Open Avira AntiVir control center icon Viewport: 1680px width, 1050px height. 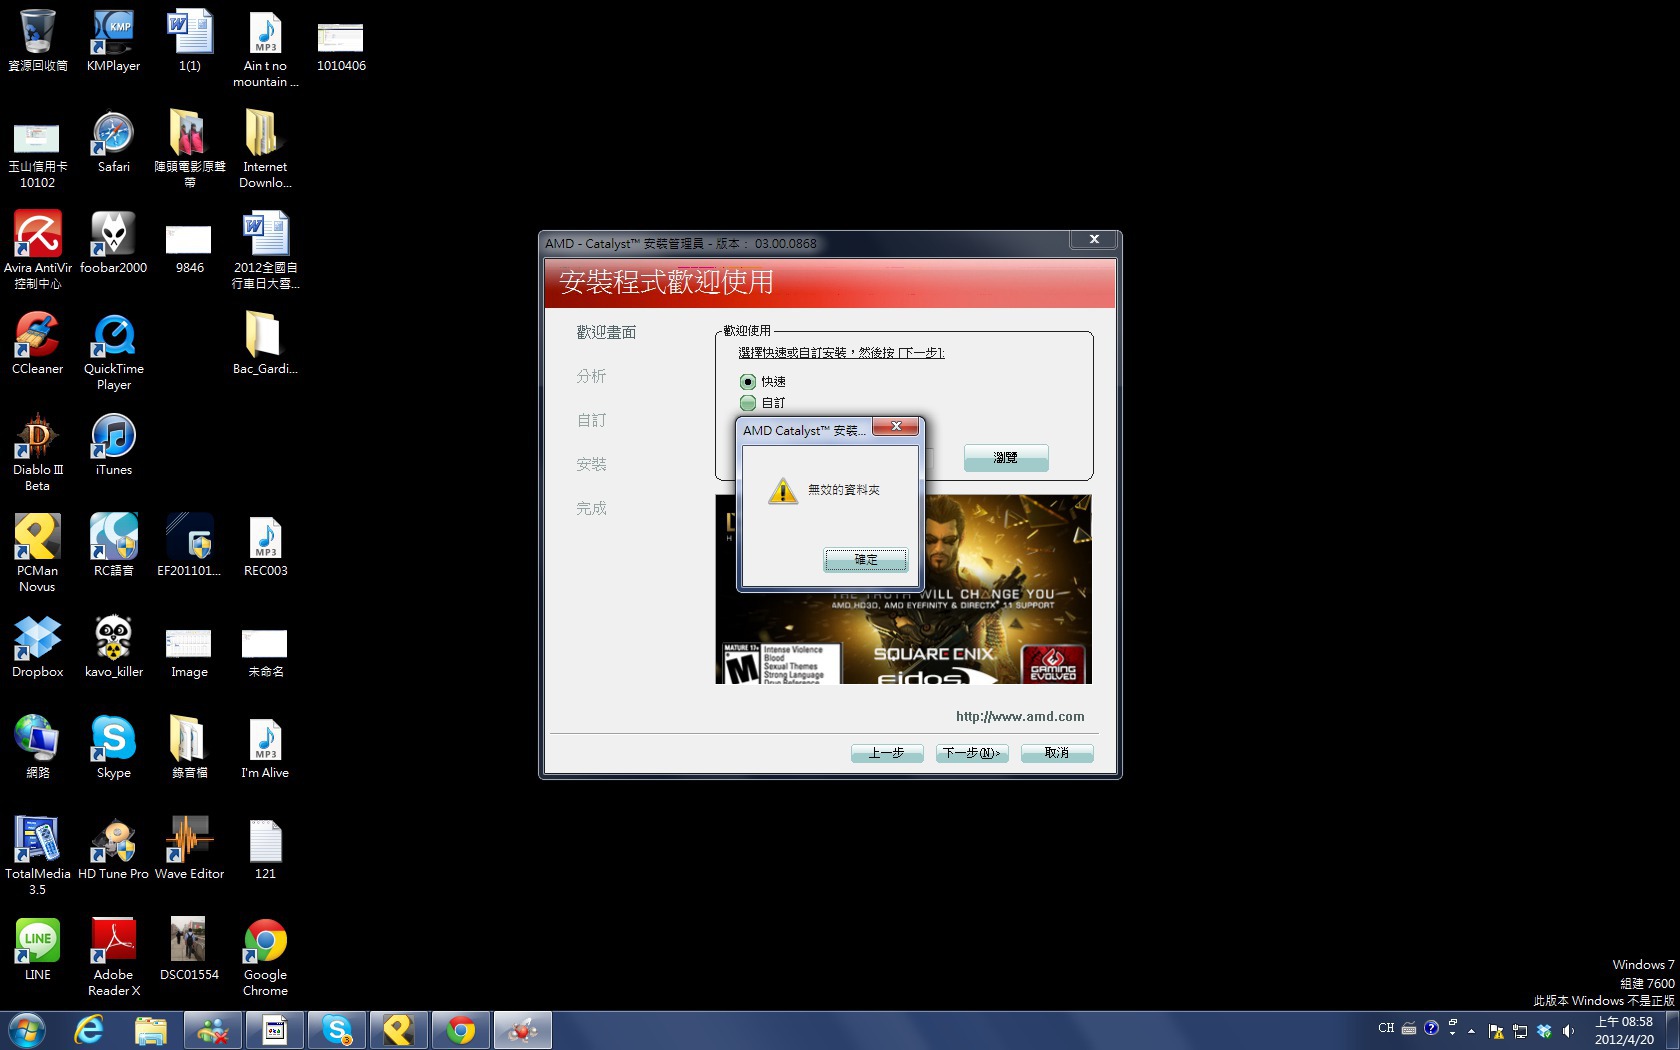pyautogui.click(x=38, y=250)
